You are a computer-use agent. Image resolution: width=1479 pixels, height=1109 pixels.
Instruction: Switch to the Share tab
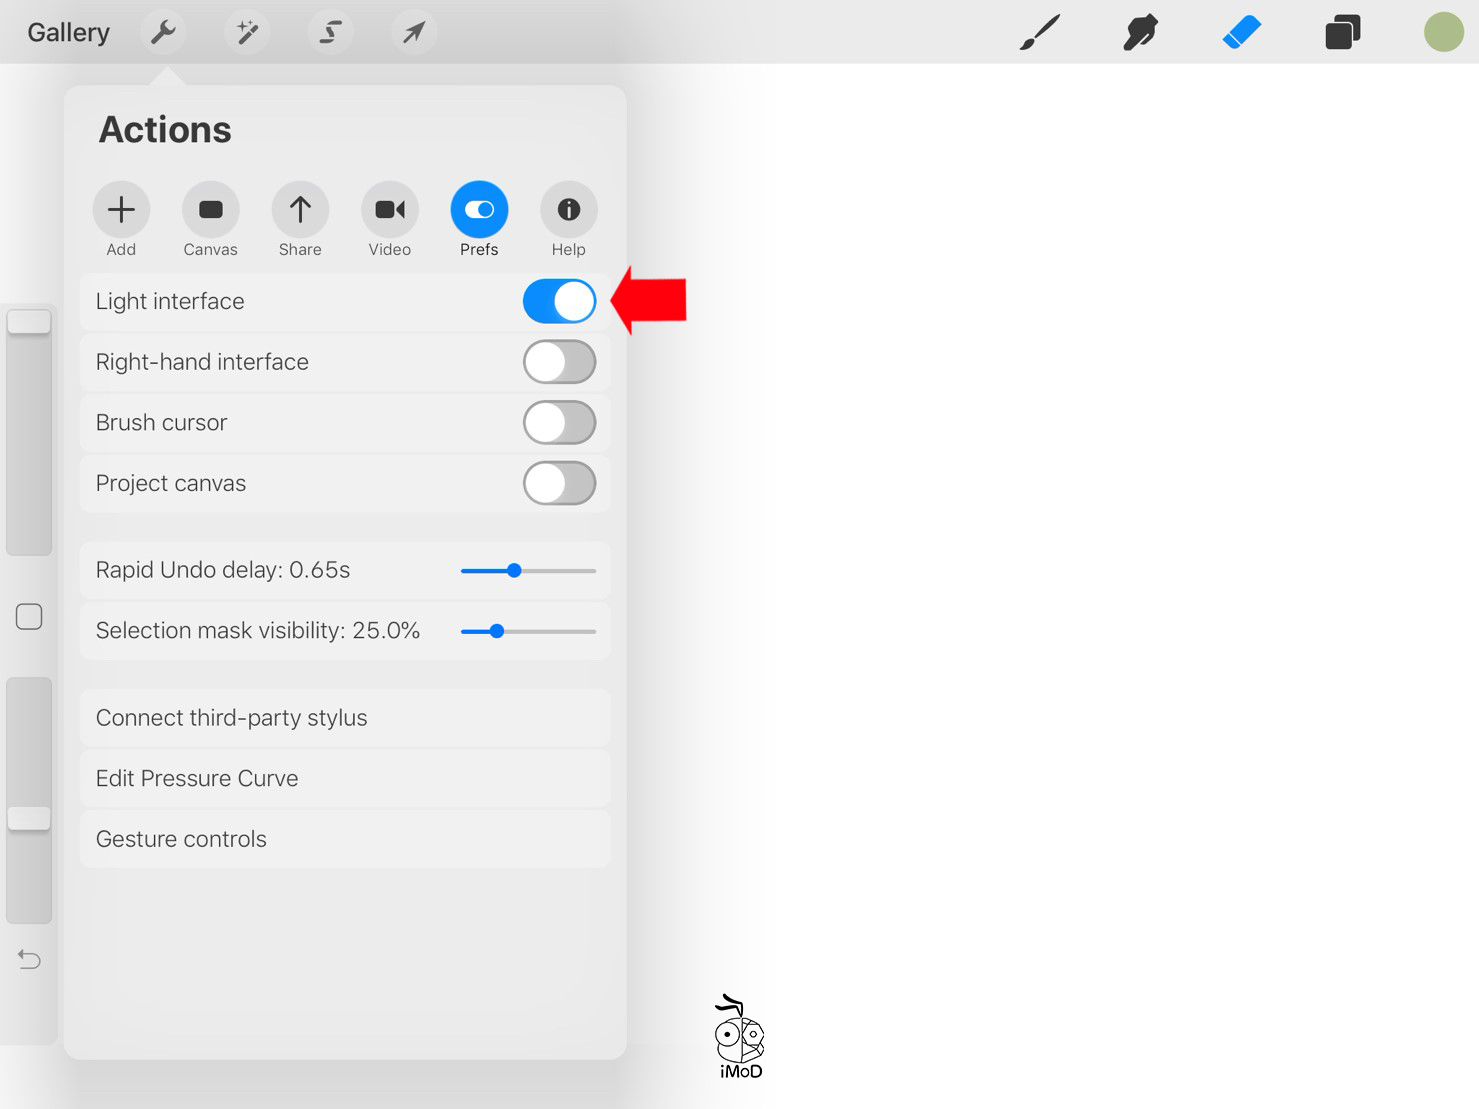(x=300, y=210)
